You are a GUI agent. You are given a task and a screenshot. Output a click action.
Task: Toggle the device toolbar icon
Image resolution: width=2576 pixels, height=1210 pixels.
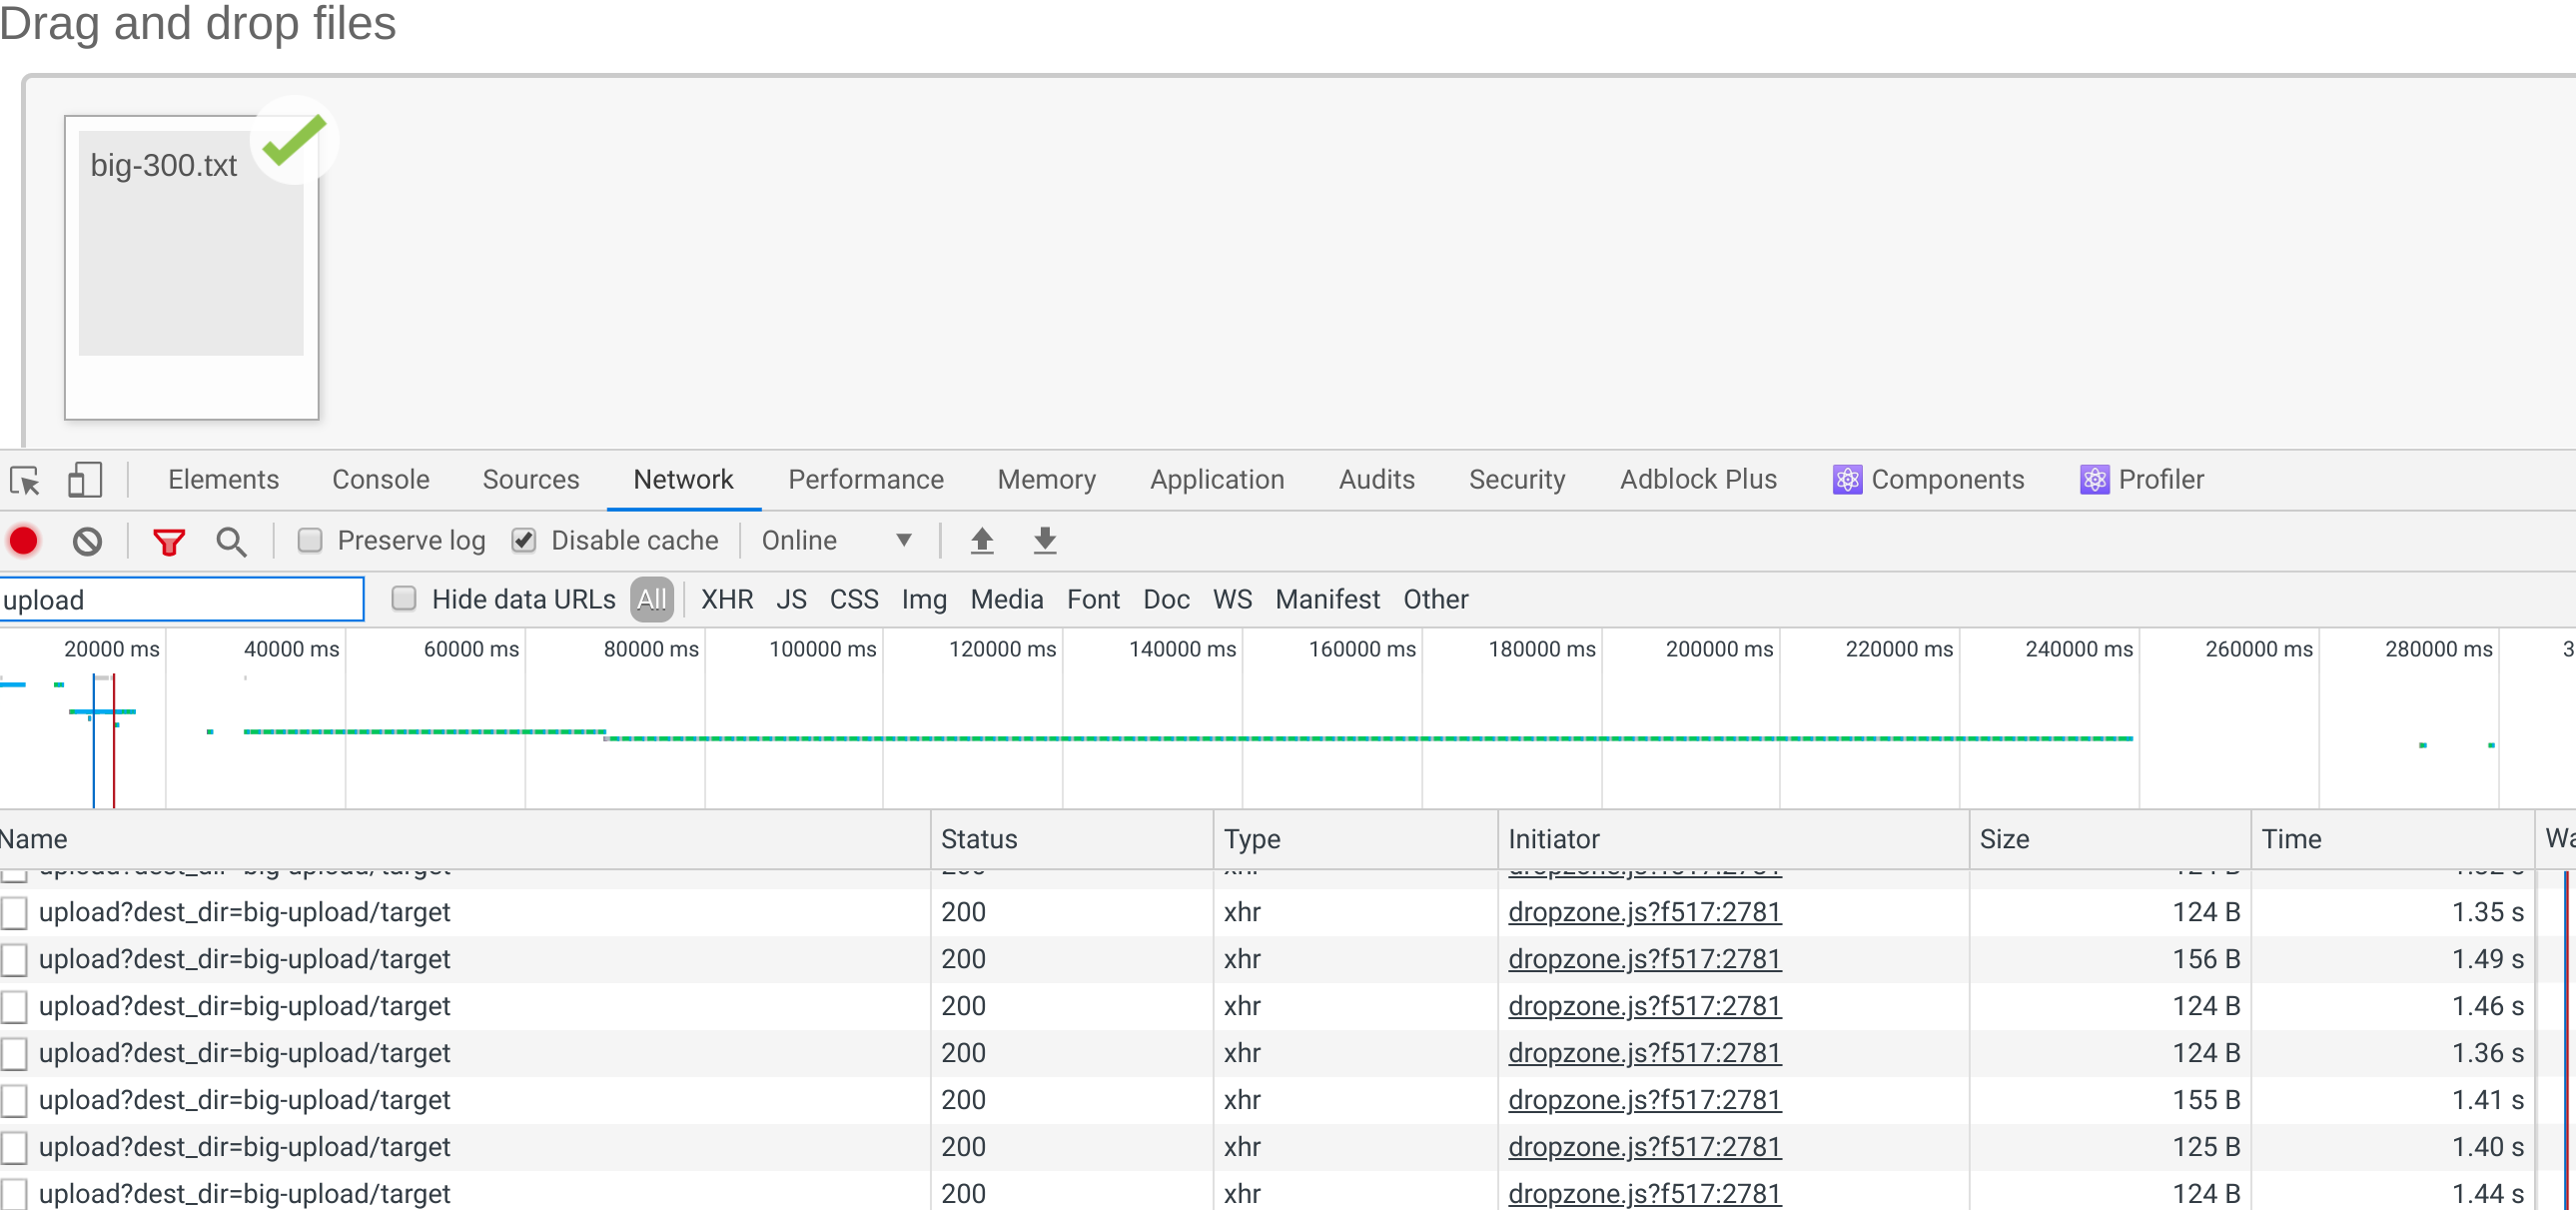click(84, 480)
